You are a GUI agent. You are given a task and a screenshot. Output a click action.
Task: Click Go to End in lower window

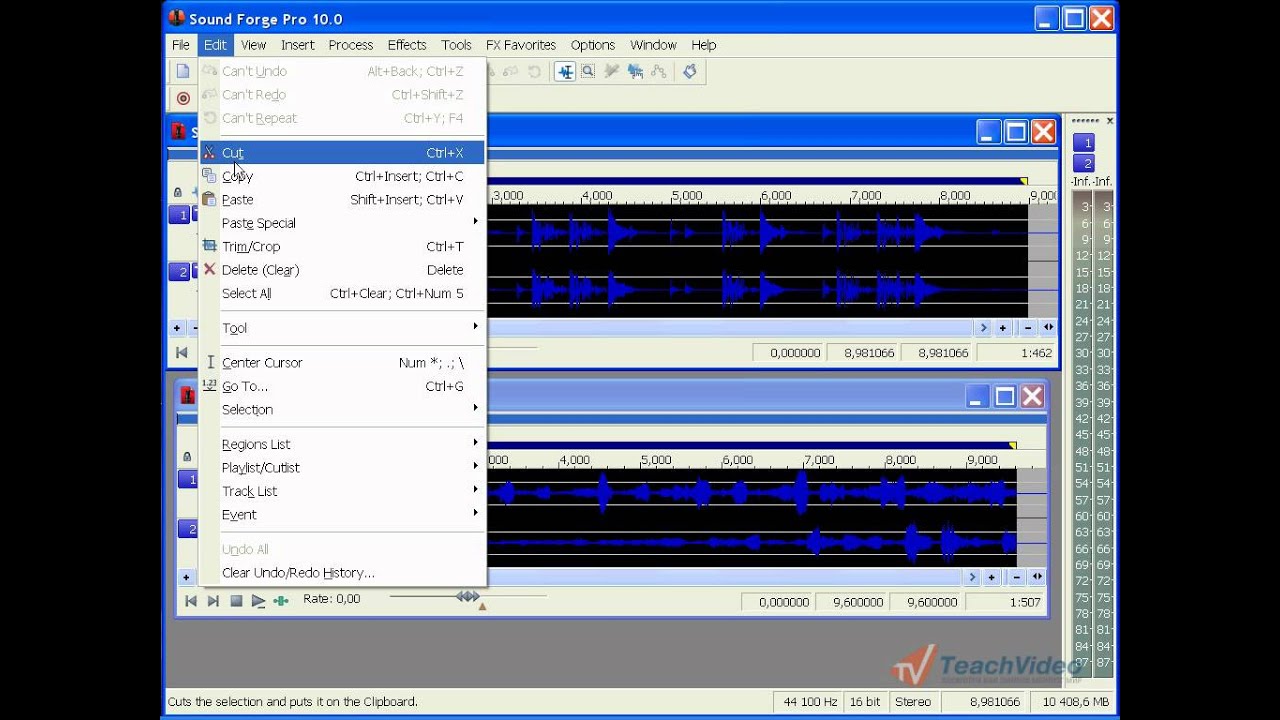tap(213, 601)
